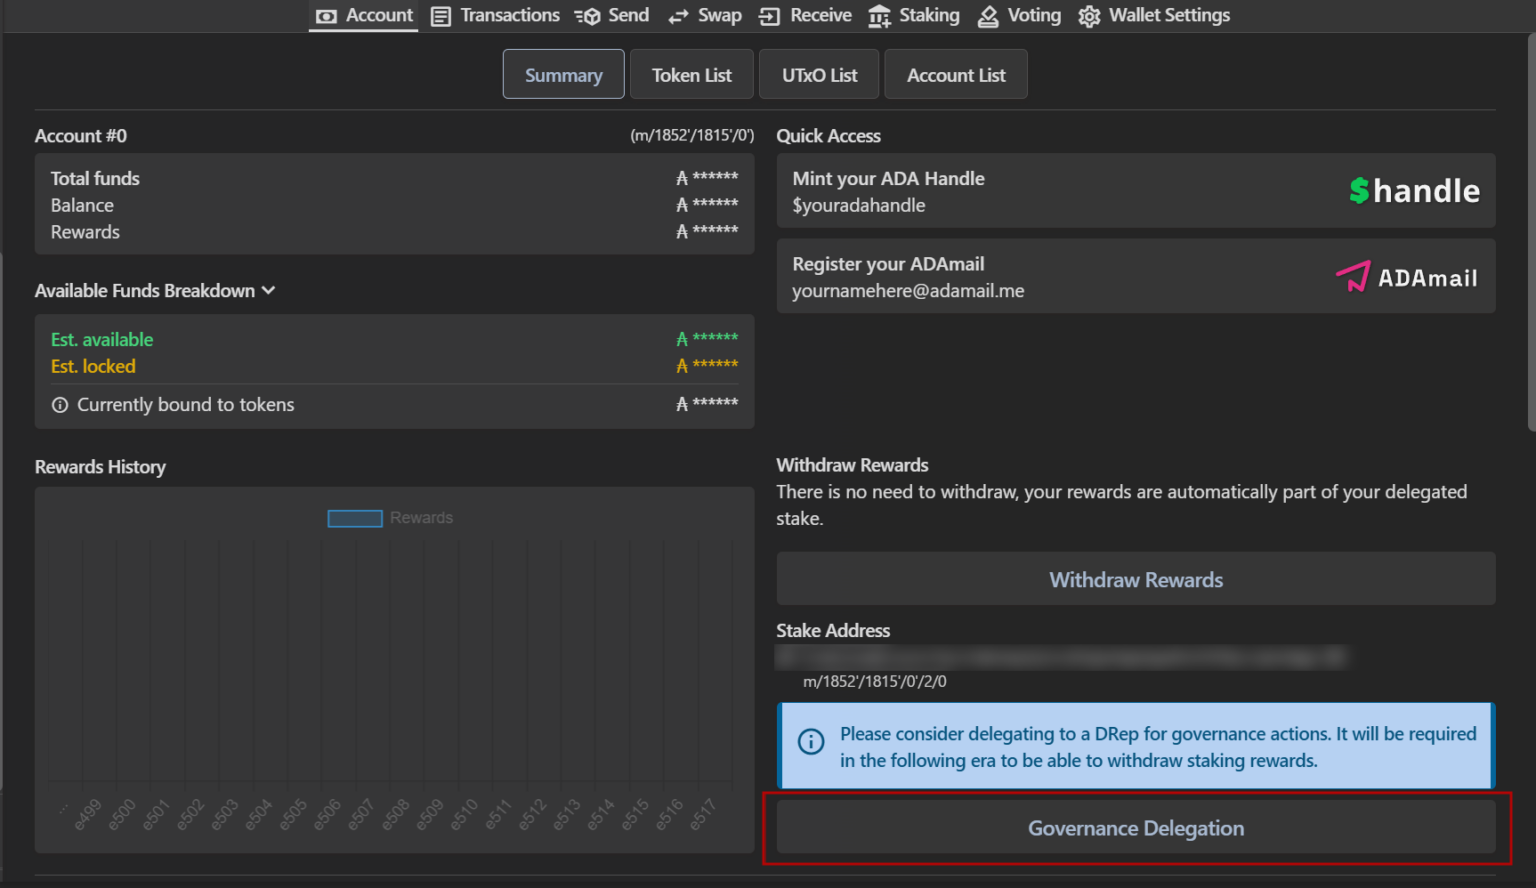Click the Staking icon in navigation
Image resolution: width=1536 pixels, height=888 pixels.
pos(879,16)
